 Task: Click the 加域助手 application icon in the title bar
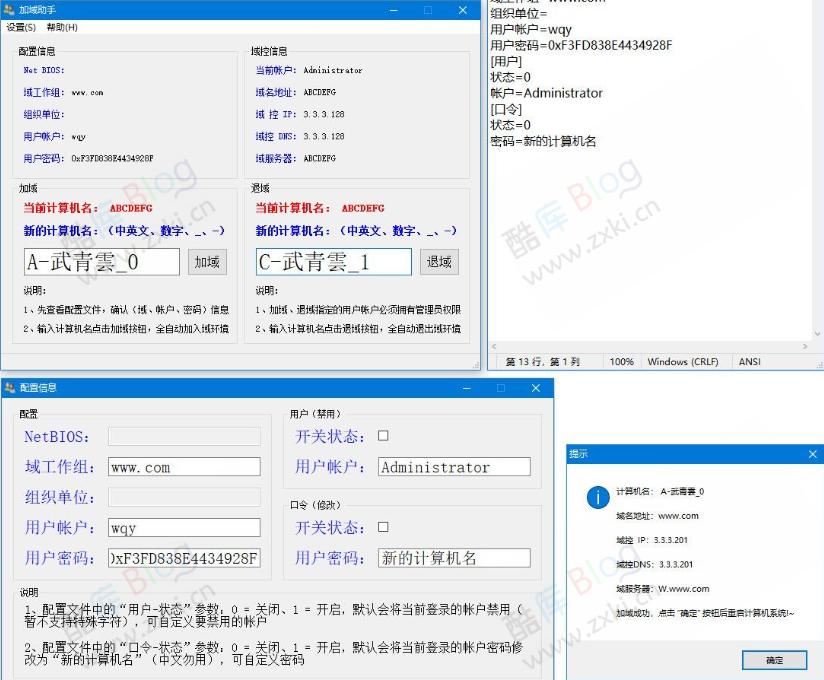[x=10, y=10]
